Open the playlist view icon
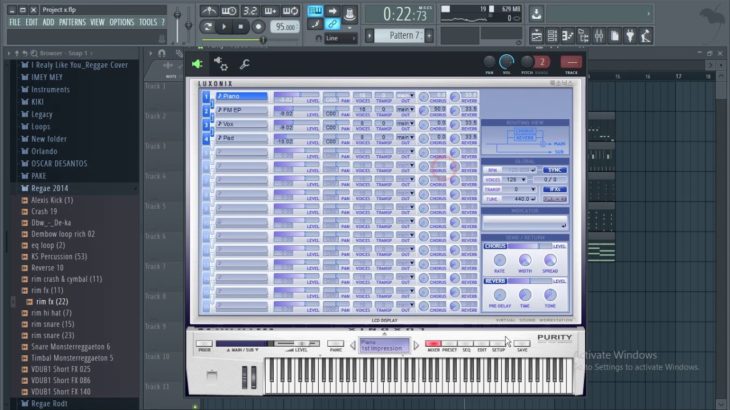Image resolution: width=730 pixels, height=410 pixels. pyautogui.click(x=536, y=36)
